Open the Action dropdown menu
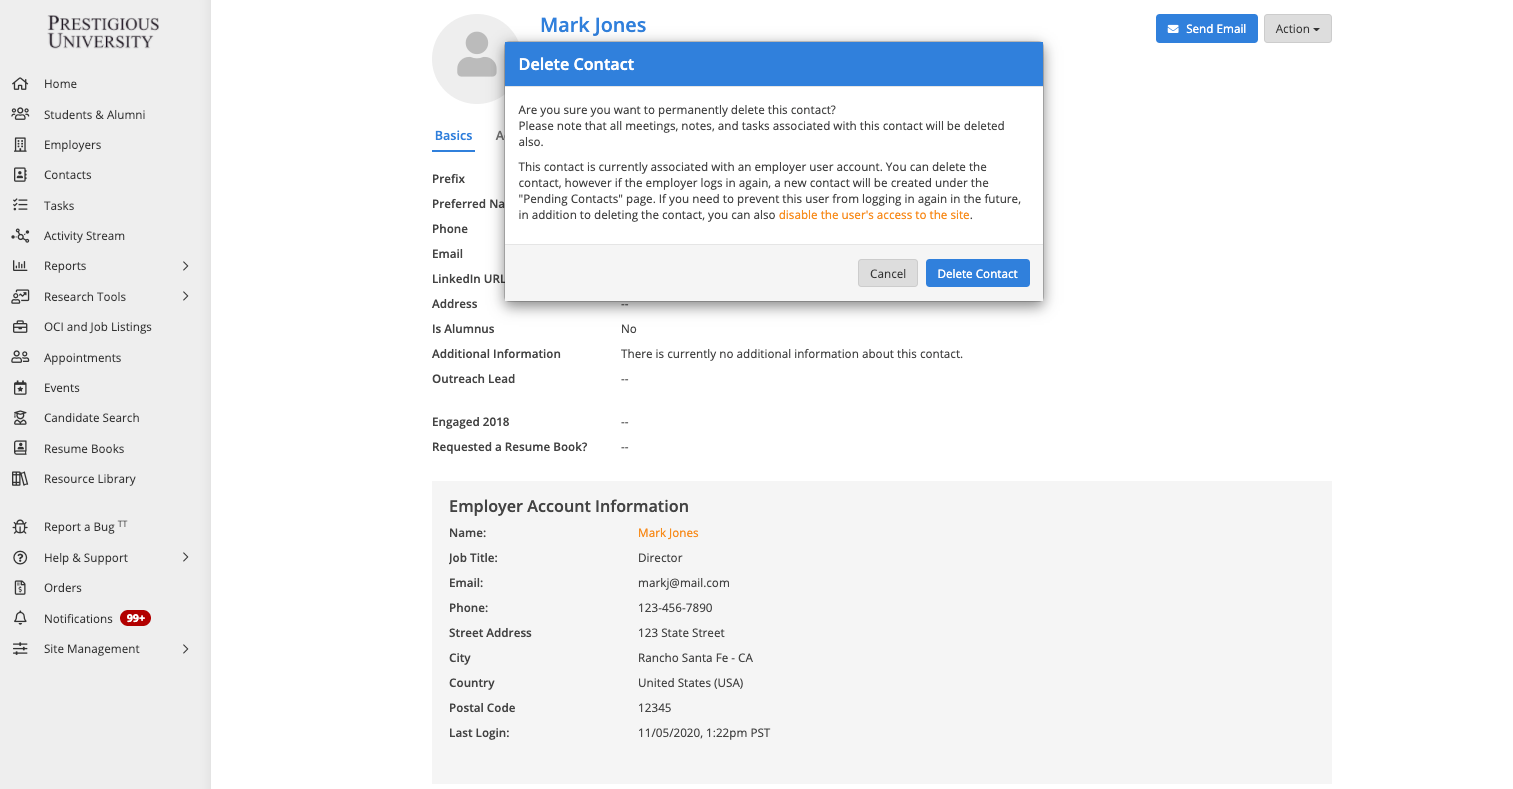The image size is (1513, 789). click(1297, 29)
